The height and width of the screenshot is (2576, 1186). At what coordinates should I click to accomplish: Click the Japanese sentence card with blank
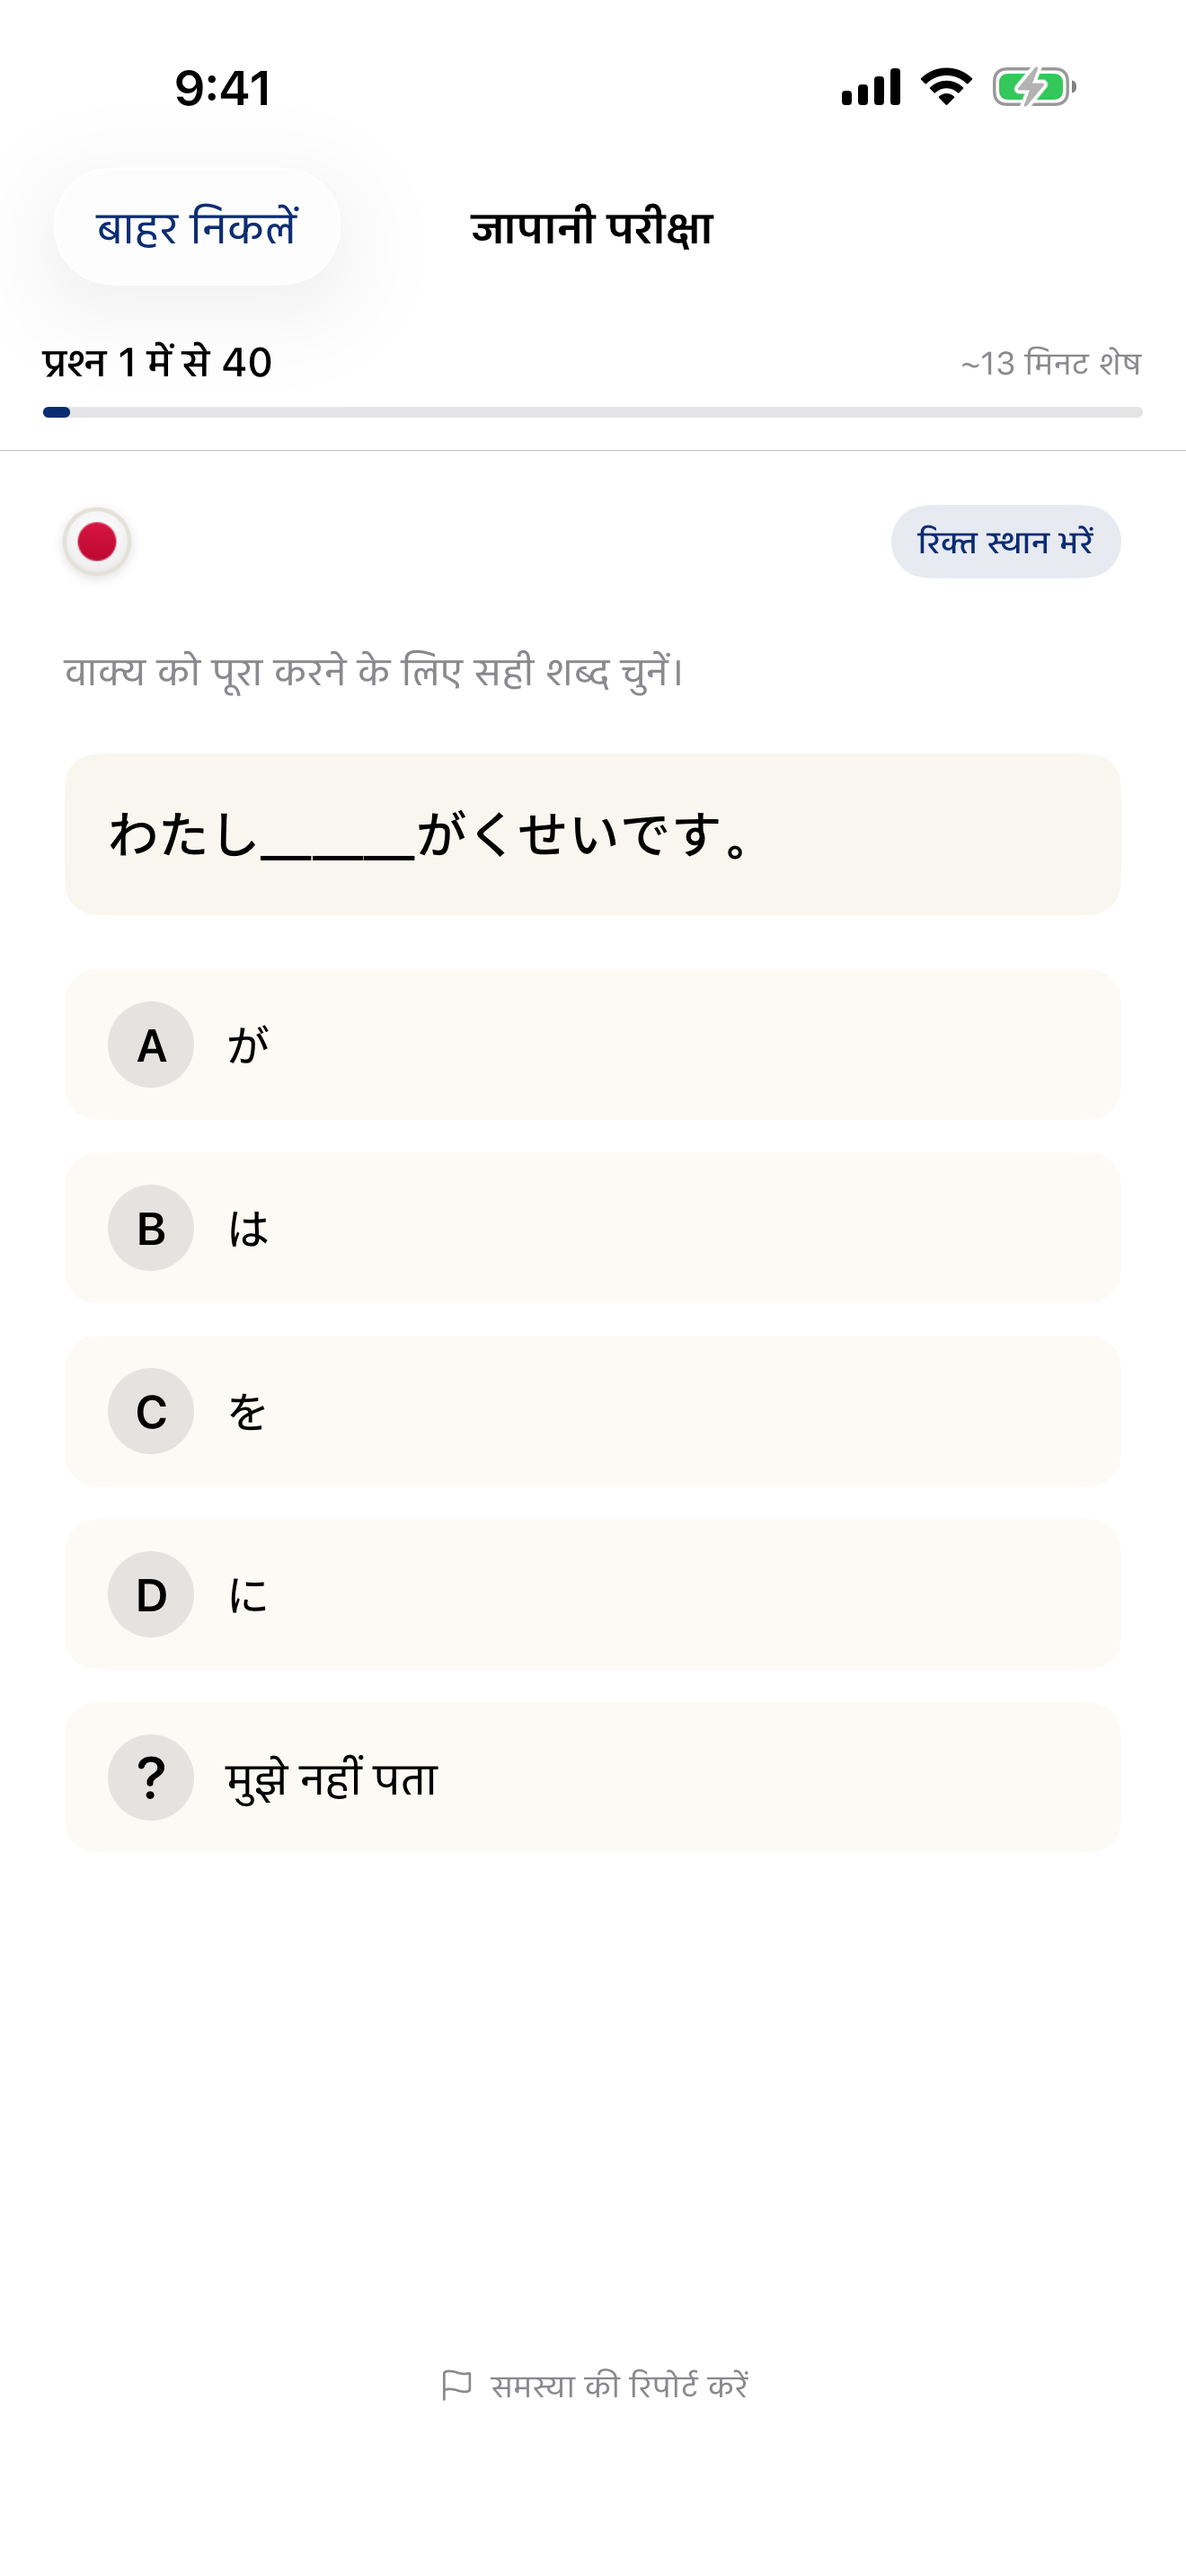[592, 833]
